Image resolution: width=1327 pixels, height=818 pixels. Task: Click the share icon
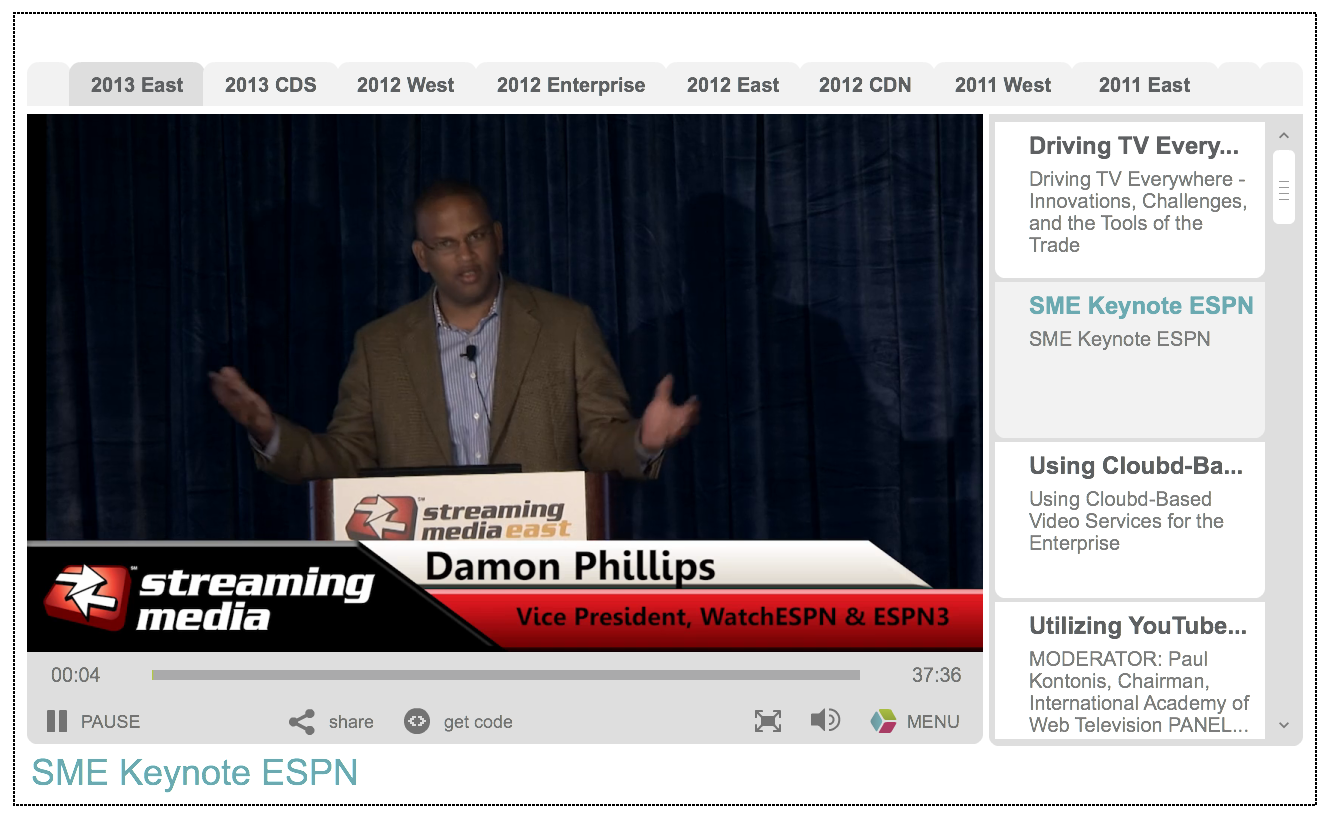(x=301, y=722)
